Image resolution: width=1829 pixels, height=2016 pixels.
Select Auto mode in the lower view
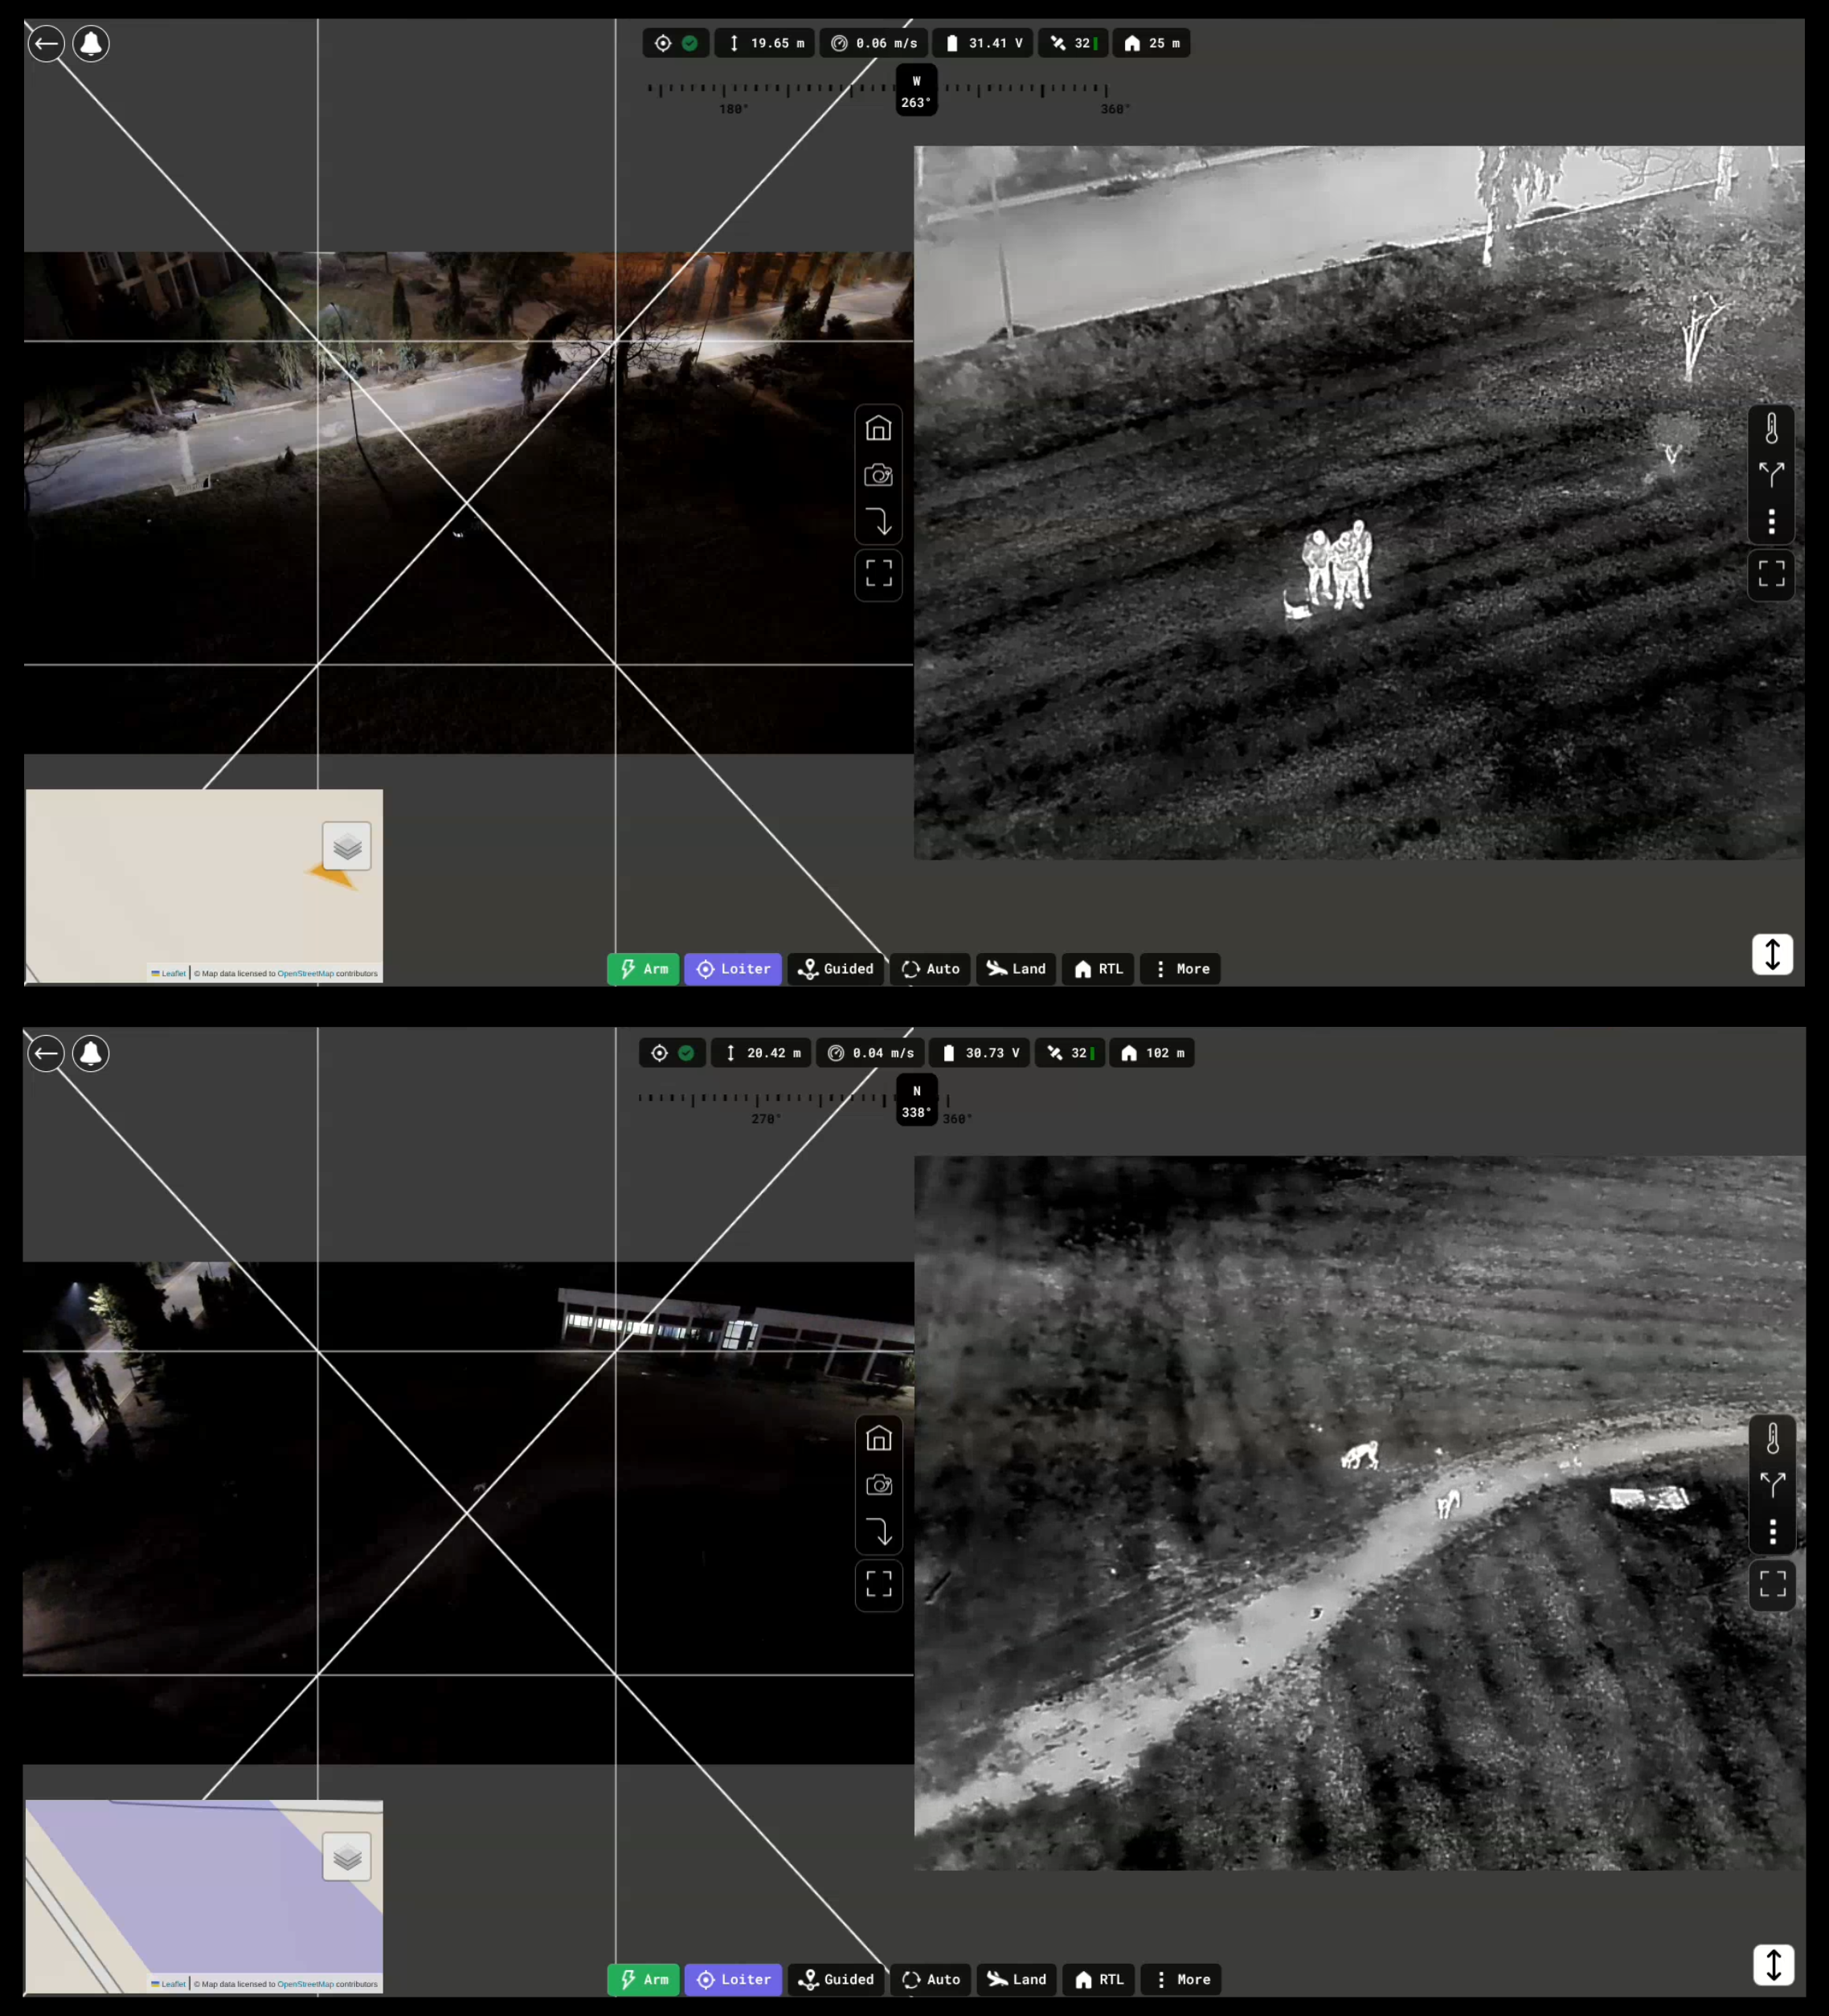click(x=931, y=1979)
